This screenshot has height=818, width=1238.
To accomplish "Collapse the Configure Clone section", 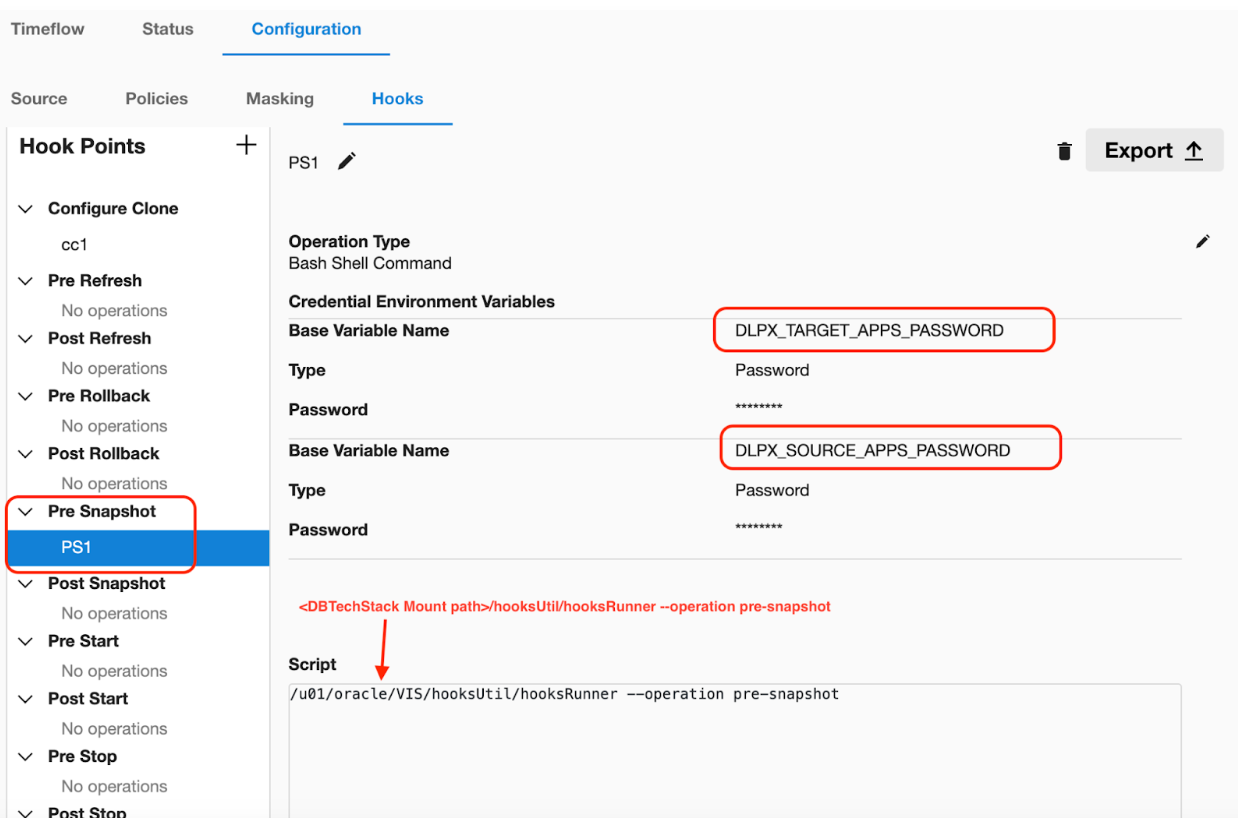I will 26,209.
